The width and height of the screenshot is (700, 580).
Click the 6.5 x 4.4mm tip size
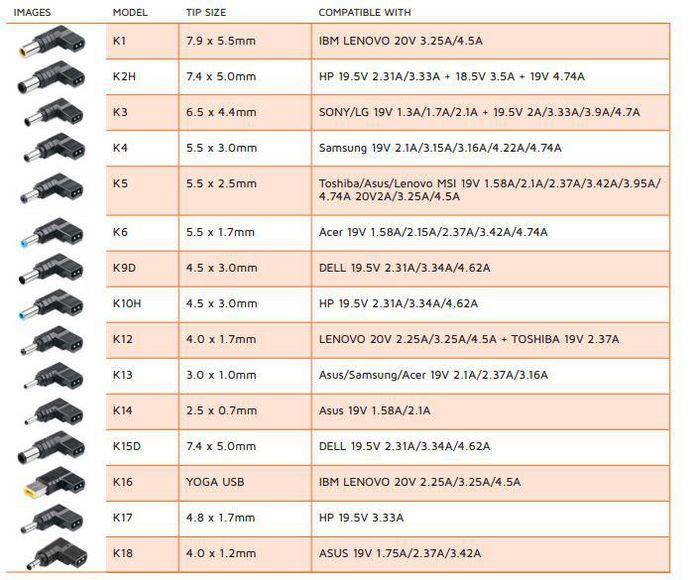(221, 112)
